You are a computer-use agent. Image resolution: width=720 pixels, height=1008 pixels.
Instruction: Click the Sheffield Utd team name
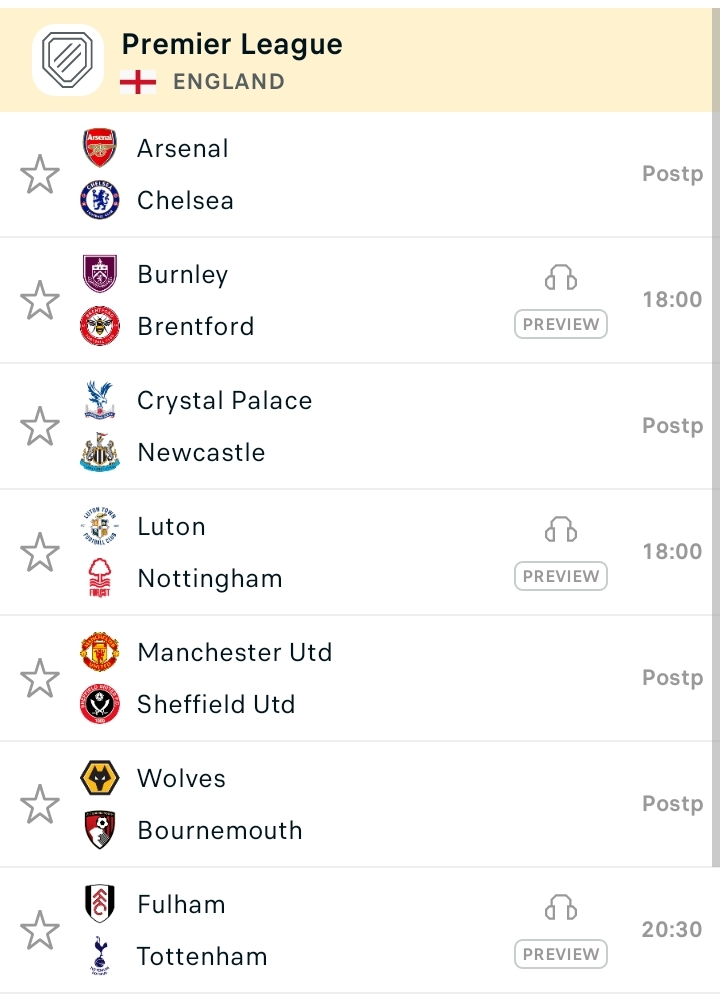[216, 704]
